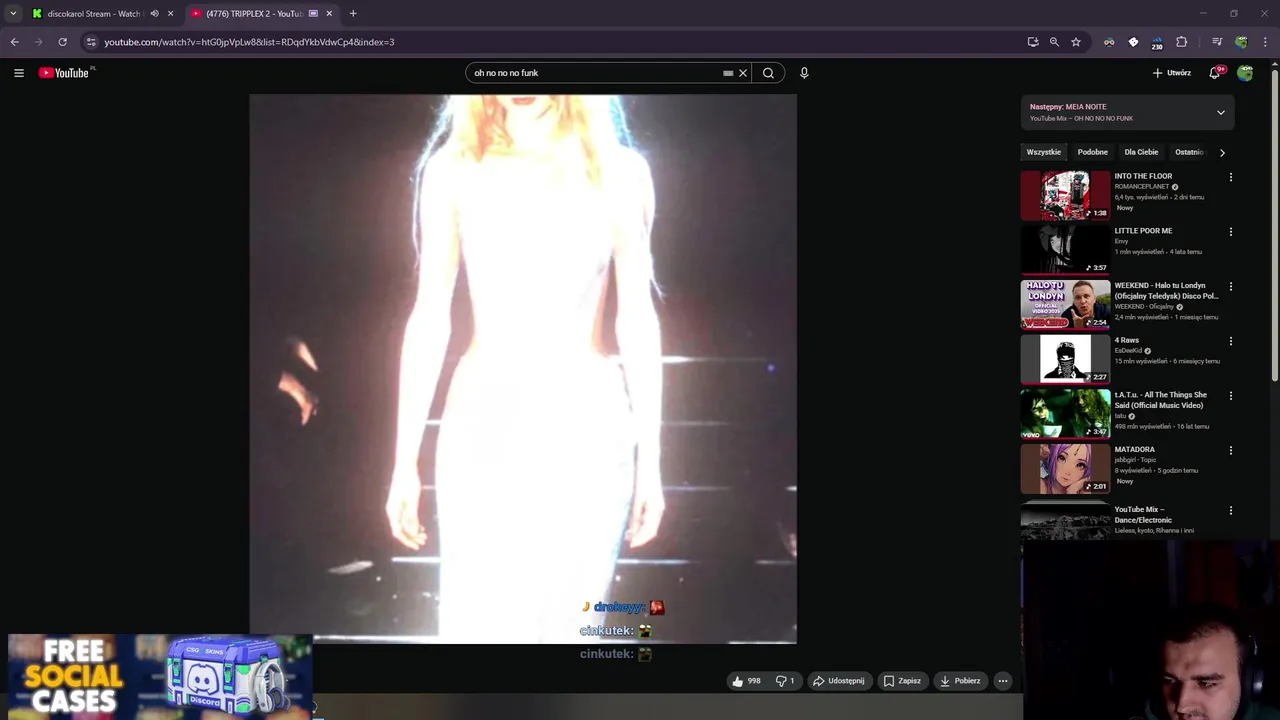Start voice search with the microphone
Viewport: 1280px width, 720px height.
pos(804,73)
